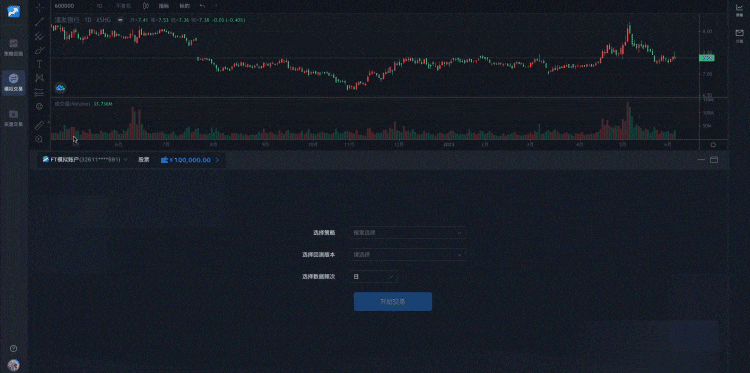Select the pattern drawing tool
This screenshot has height=373, width=750.
(x=40, y=78)
